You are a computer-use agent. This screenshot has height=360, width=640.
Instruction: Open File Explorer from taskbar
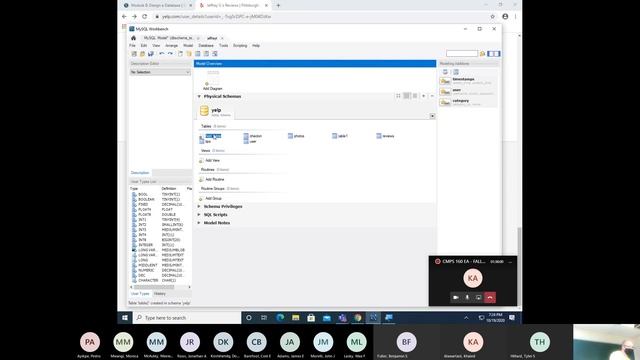pos(296,318)
